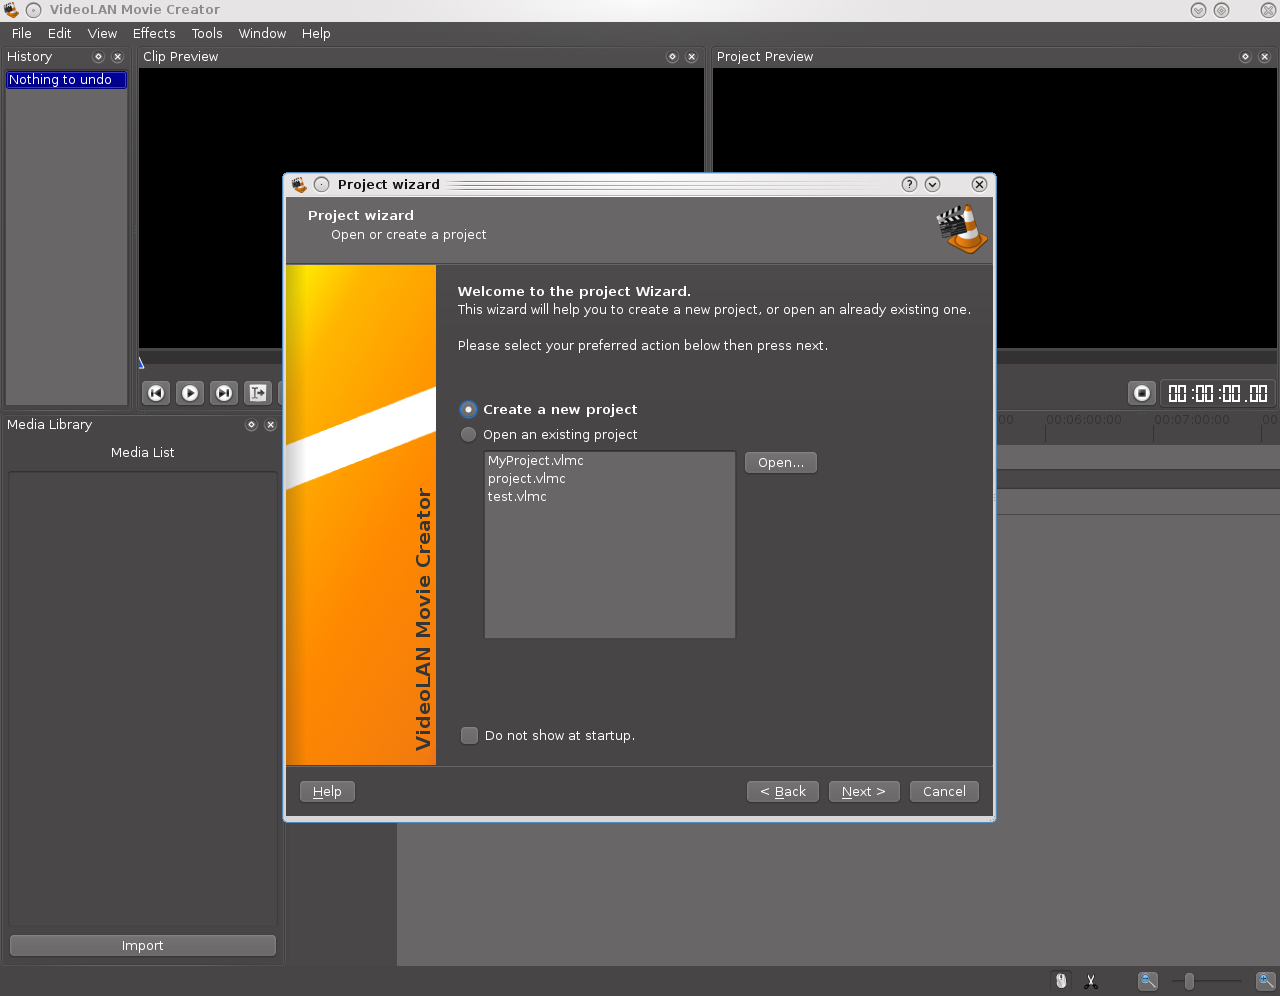1280x996 pixels.
Task: Shade the Project wizard dialog via titlebar arrow
Action: [x=932, y=184]
